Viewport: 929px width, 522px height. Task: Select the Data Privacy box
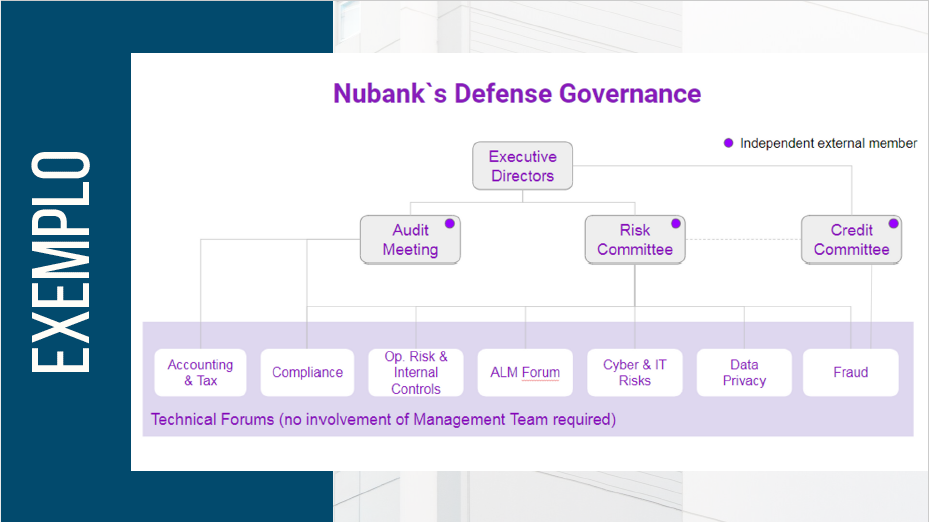pyautogui.click(x=744, y=373)
